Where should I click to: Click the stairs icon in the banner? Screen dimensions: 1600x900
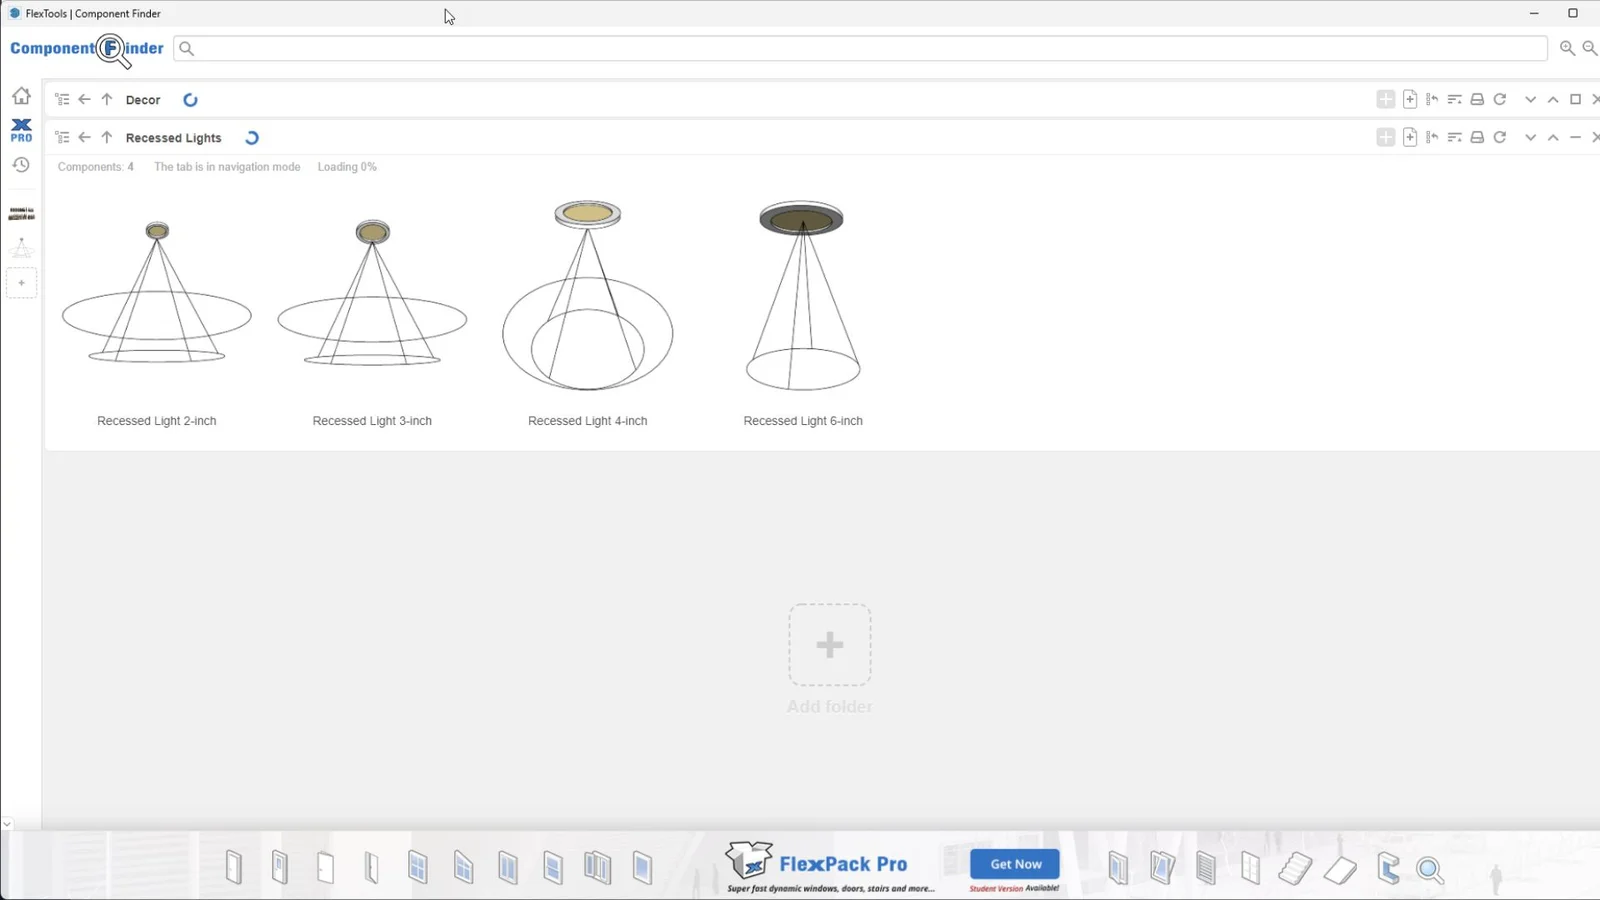coord(1294,868)
